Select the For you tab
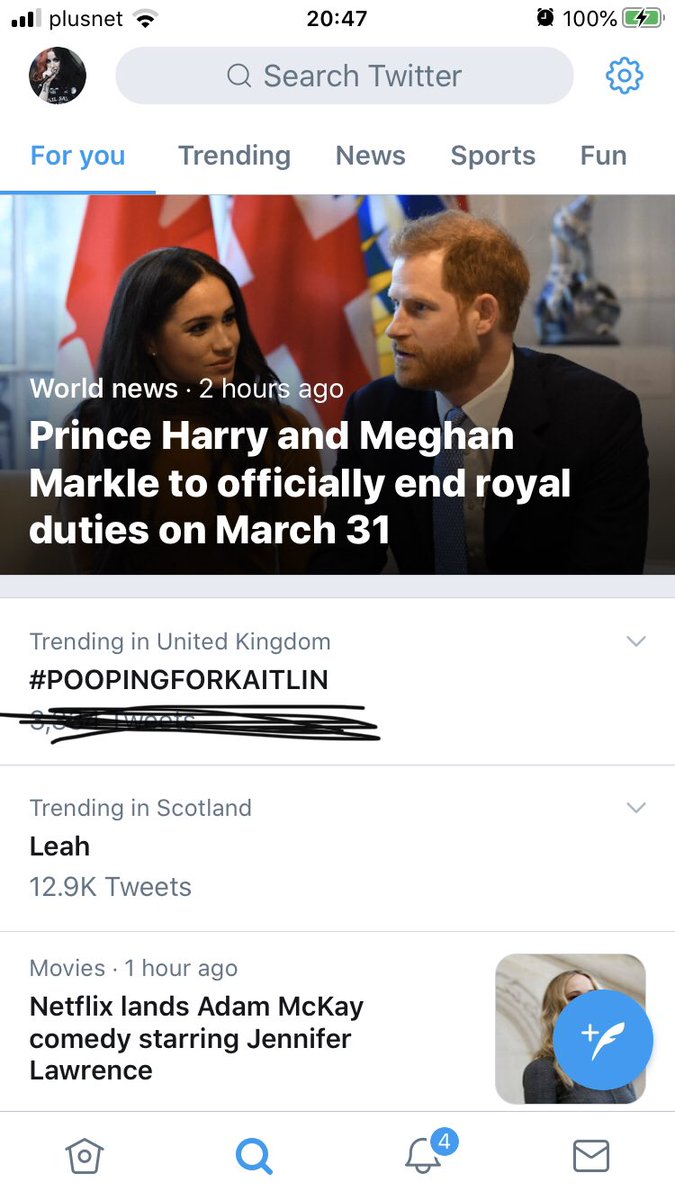Viewport: 675px width, 1200px height. pyautogui.click(x=78, y=156)
